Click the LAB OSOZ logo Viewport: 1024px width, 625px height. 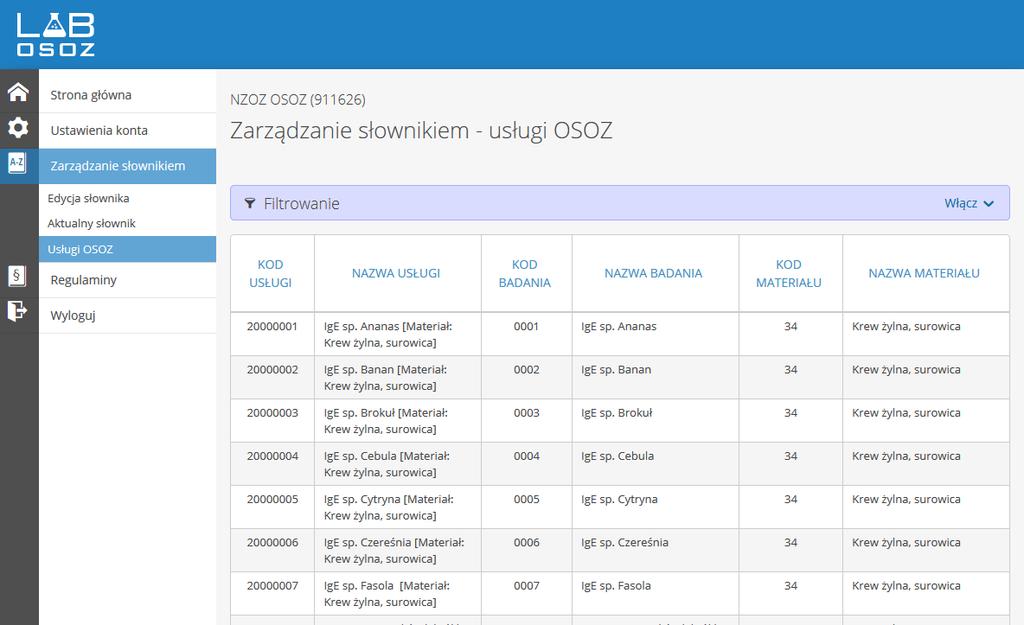(x=56, y=35)
